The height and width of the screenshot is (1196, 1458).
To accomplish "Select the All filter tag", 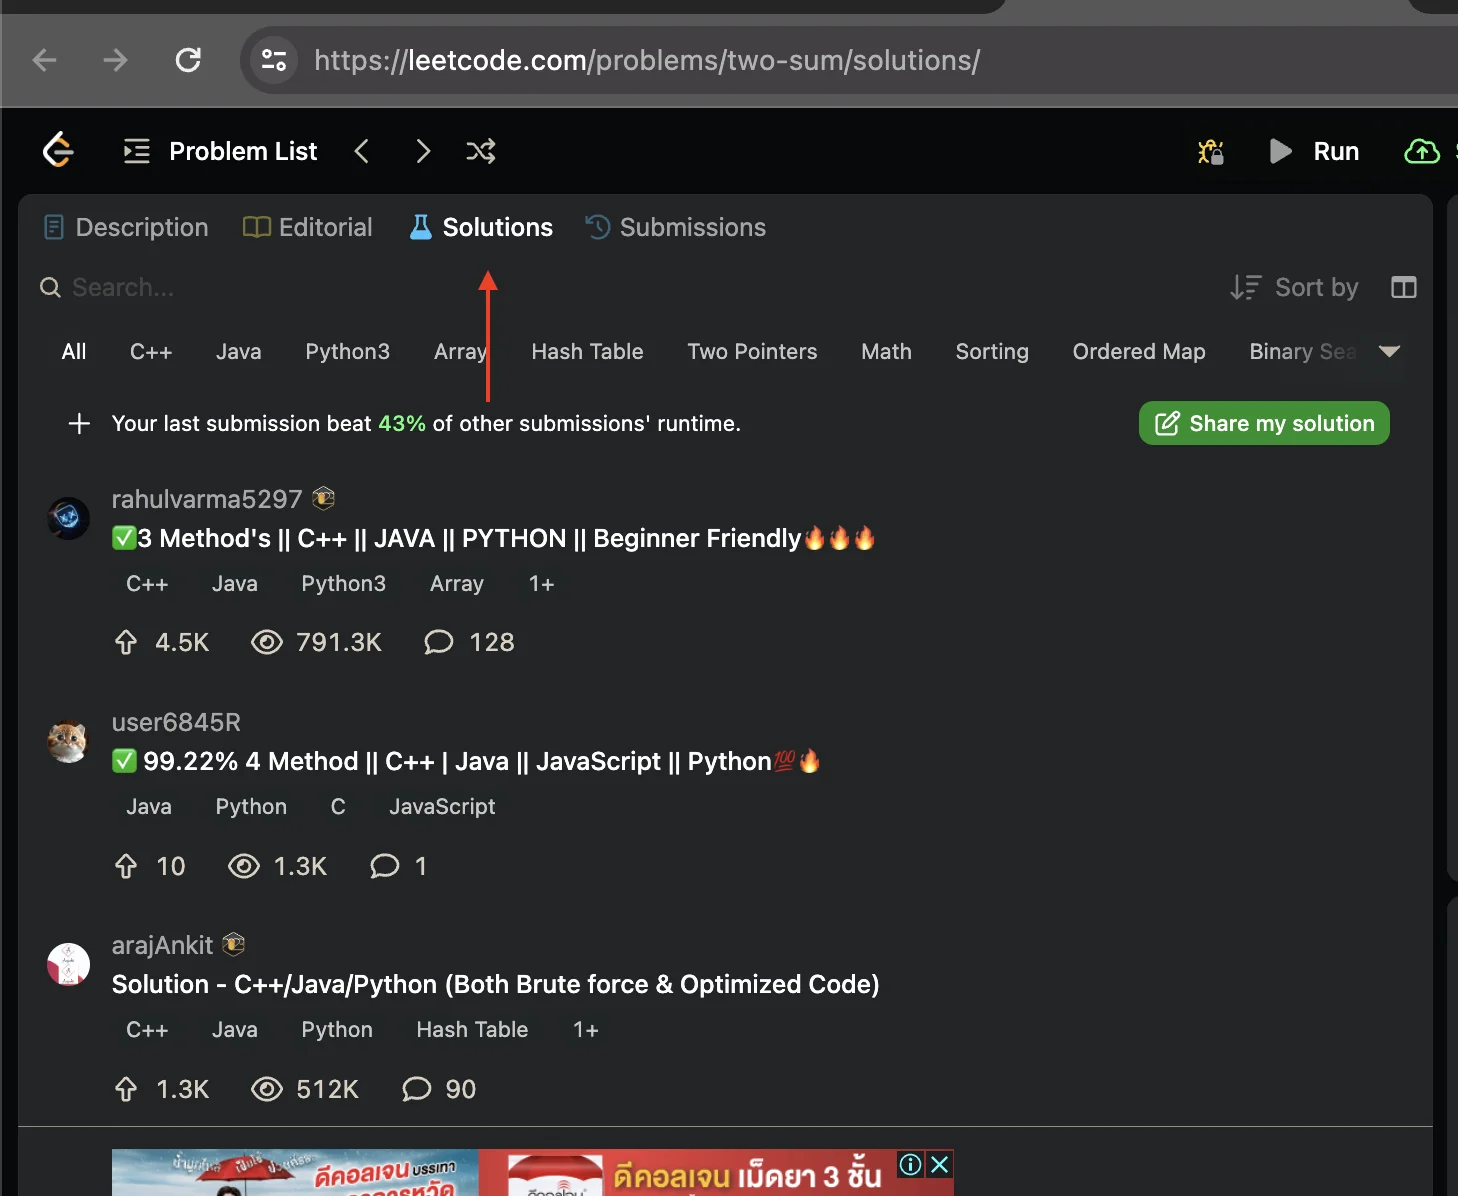I will click(x=74, y=352).
